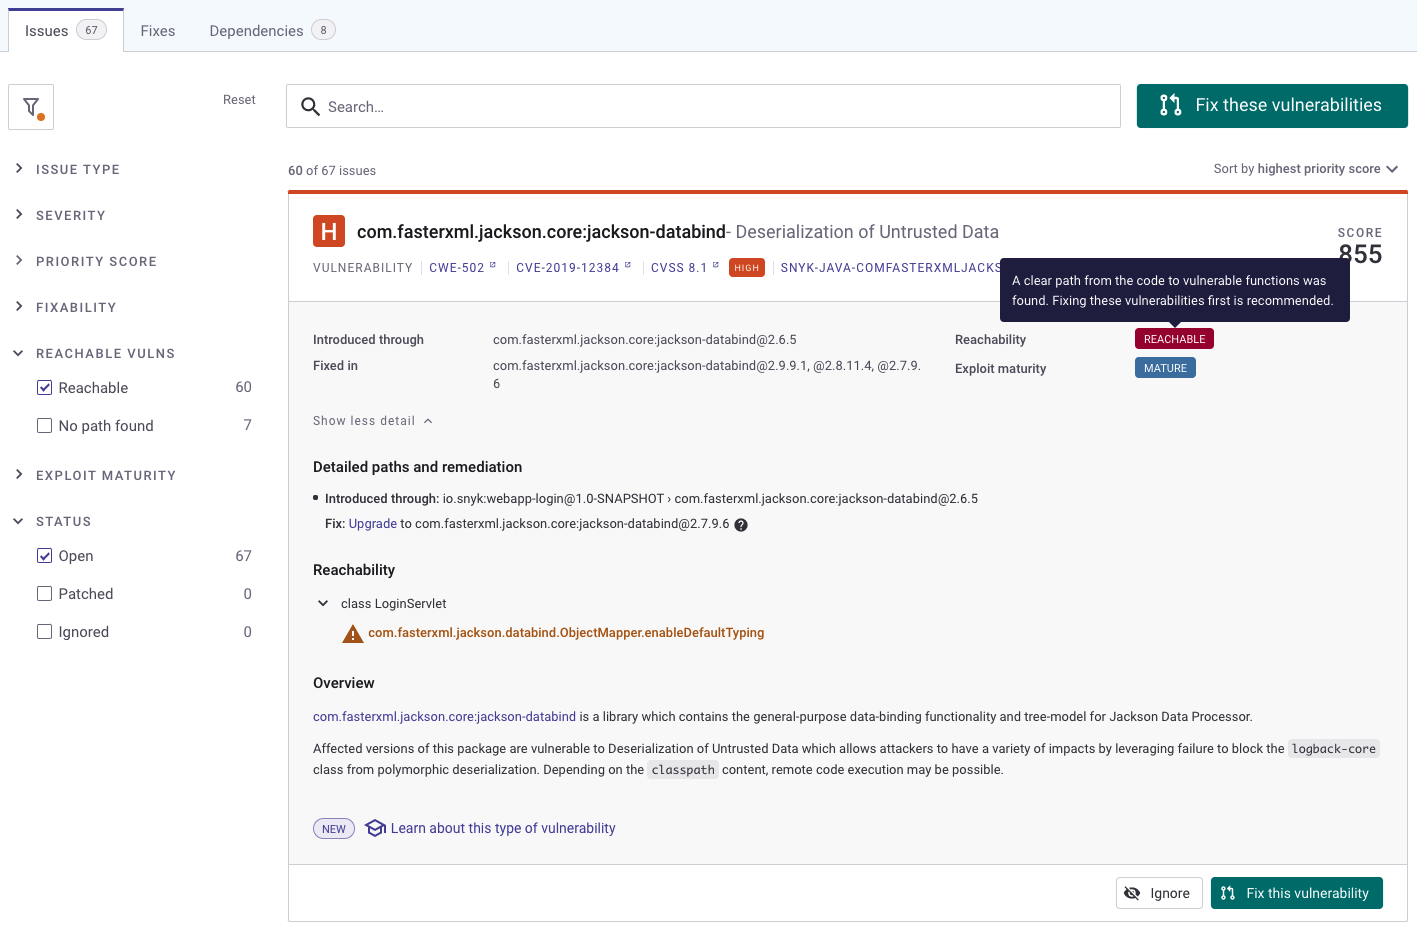Click the high severity H badge
Image resolution: width=1417 pixels, height=925 pixels.
[x=329, y=231]
